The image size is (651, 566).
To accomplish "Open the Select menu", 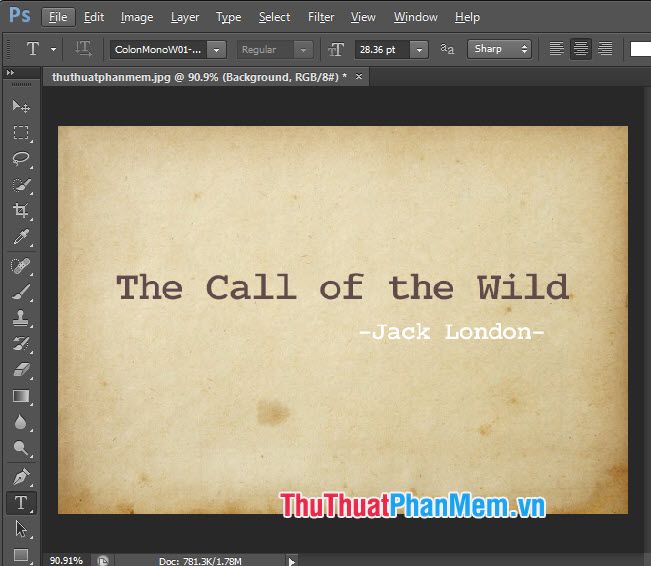I will tap(274, 17).
